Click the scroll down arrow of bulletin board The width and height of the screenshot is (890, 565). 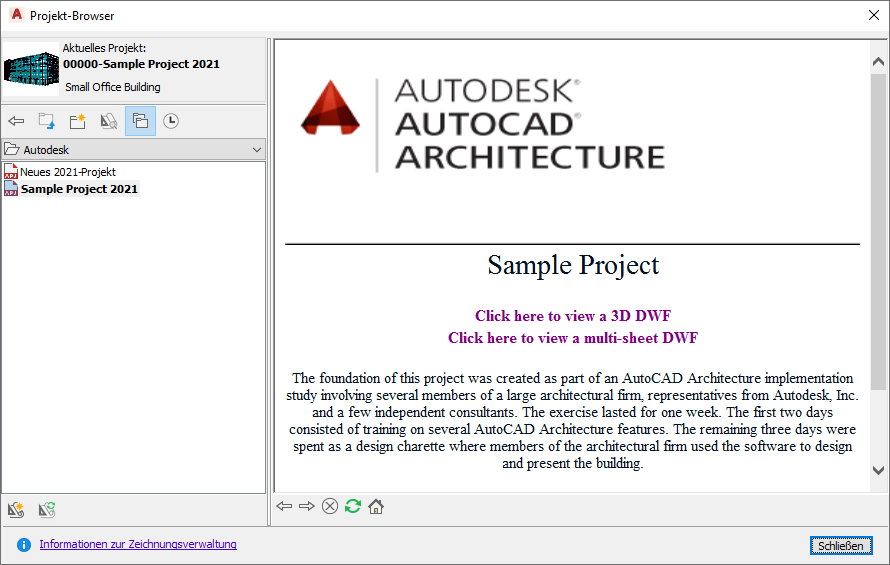click(x=878, y=470)
